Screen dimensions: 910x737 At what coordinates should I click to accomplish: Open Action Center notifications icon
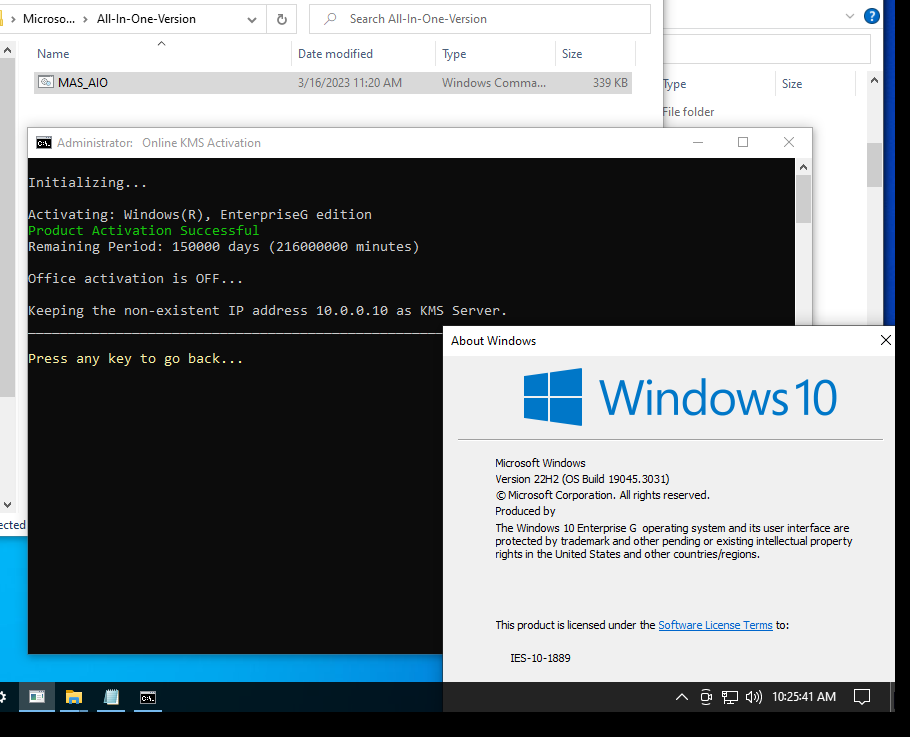862,697
